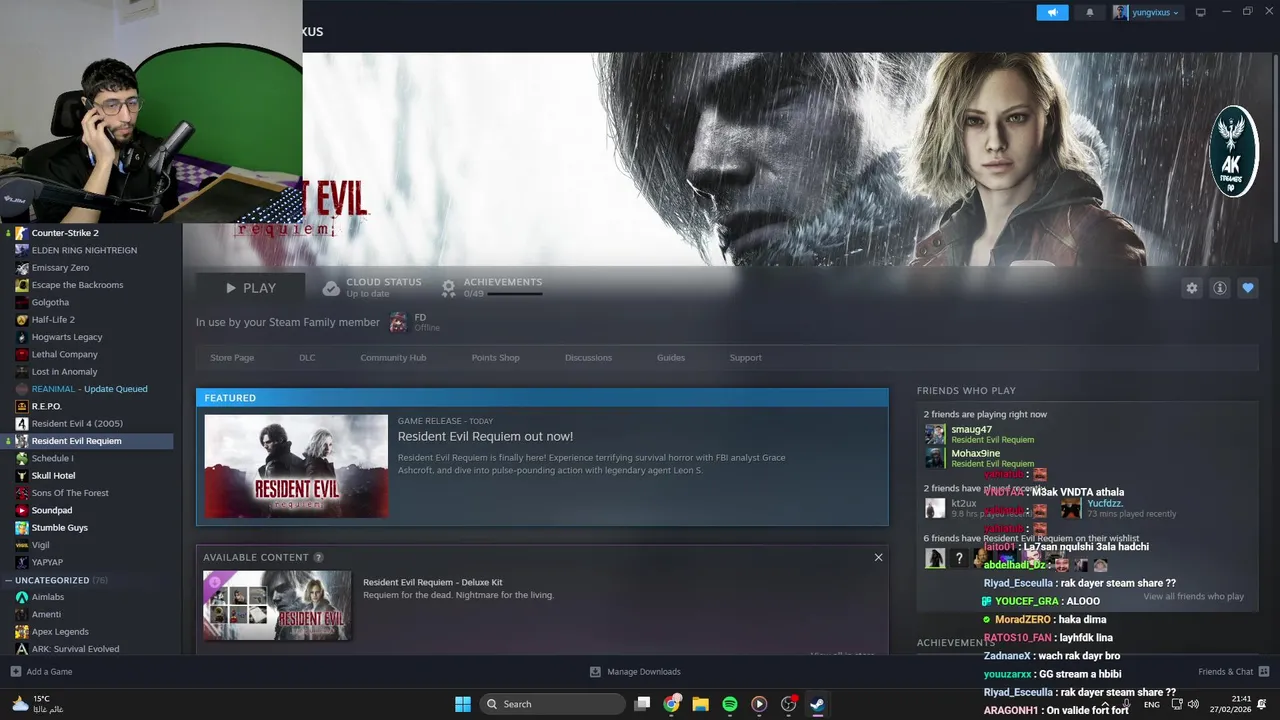This screenshot has width=1280, height=720.
Task: Select Aimlabs icon in library
Action: (22, 597)
